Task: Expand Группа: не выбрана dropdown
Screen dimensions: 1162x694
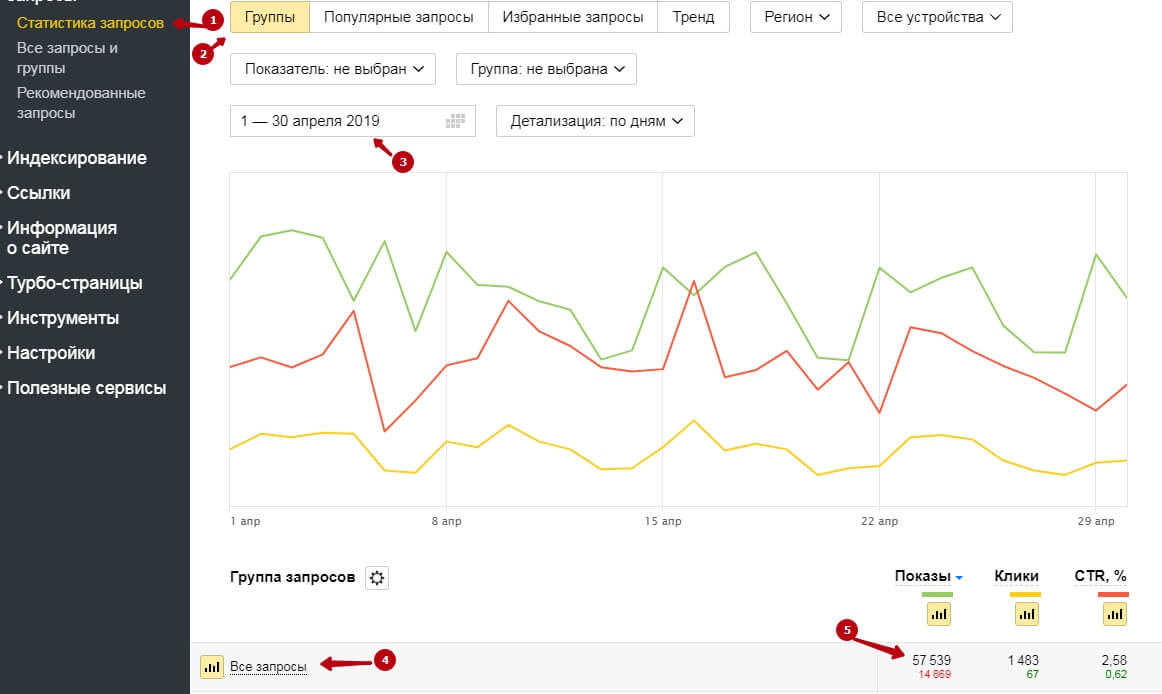Action: pyautogui.click(x=546, y=69)
